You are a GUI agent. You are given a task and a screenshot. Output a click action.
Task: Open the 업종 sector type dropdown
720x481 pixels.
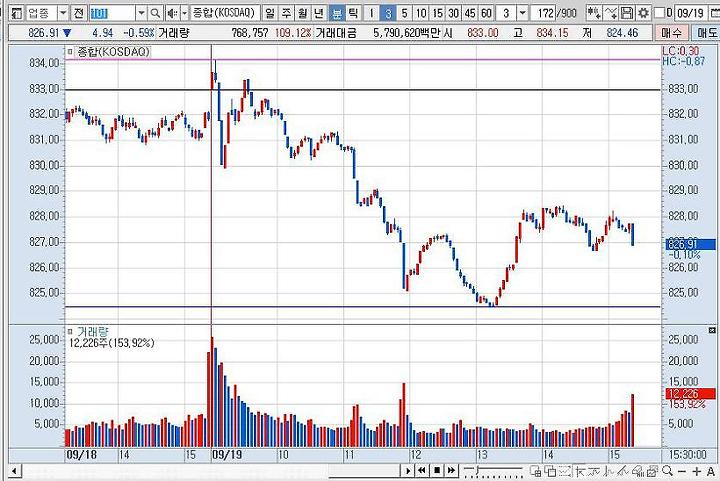pos(63,13)
